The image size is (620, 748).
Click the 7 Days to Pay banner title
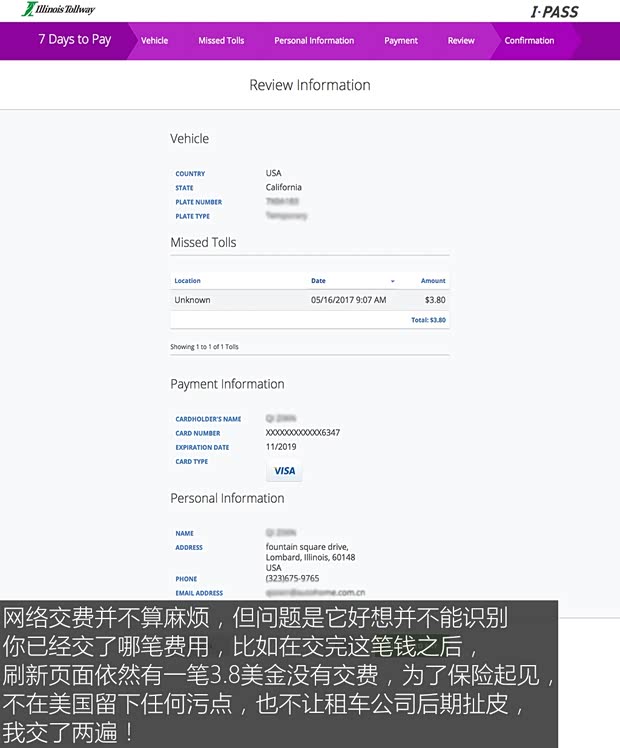click(74, 39)
